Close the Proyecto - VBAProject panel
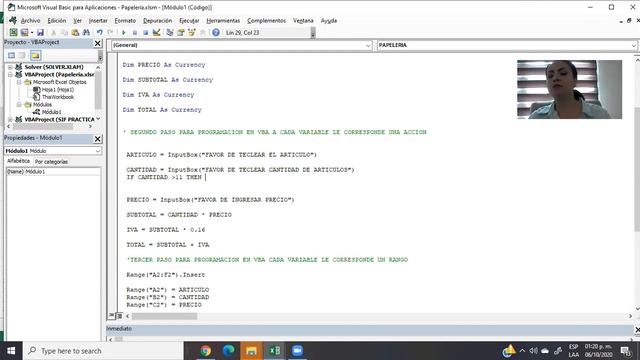 coord(98,43)
